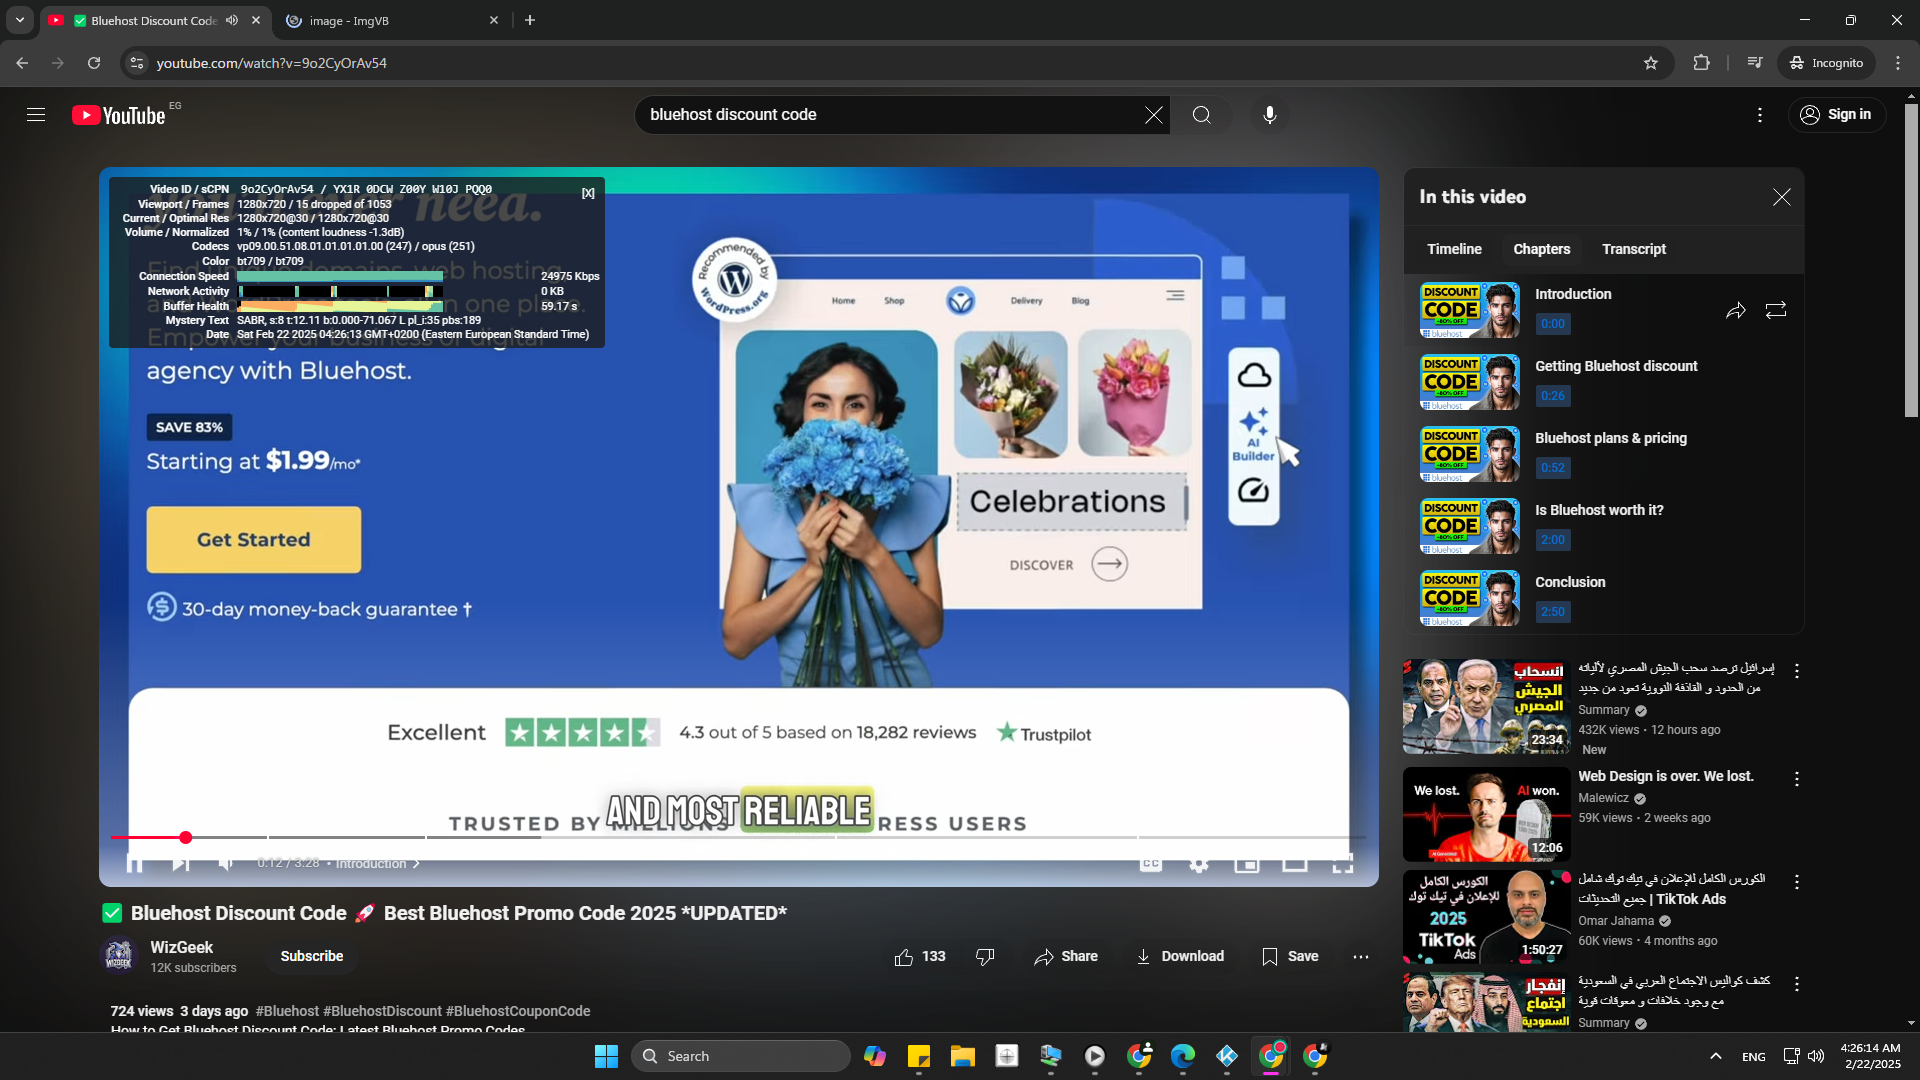Click the search magnifier button
The width and height of the screenshot is (1920, 1080).
pyautogui.click(x=1201, y=115)
